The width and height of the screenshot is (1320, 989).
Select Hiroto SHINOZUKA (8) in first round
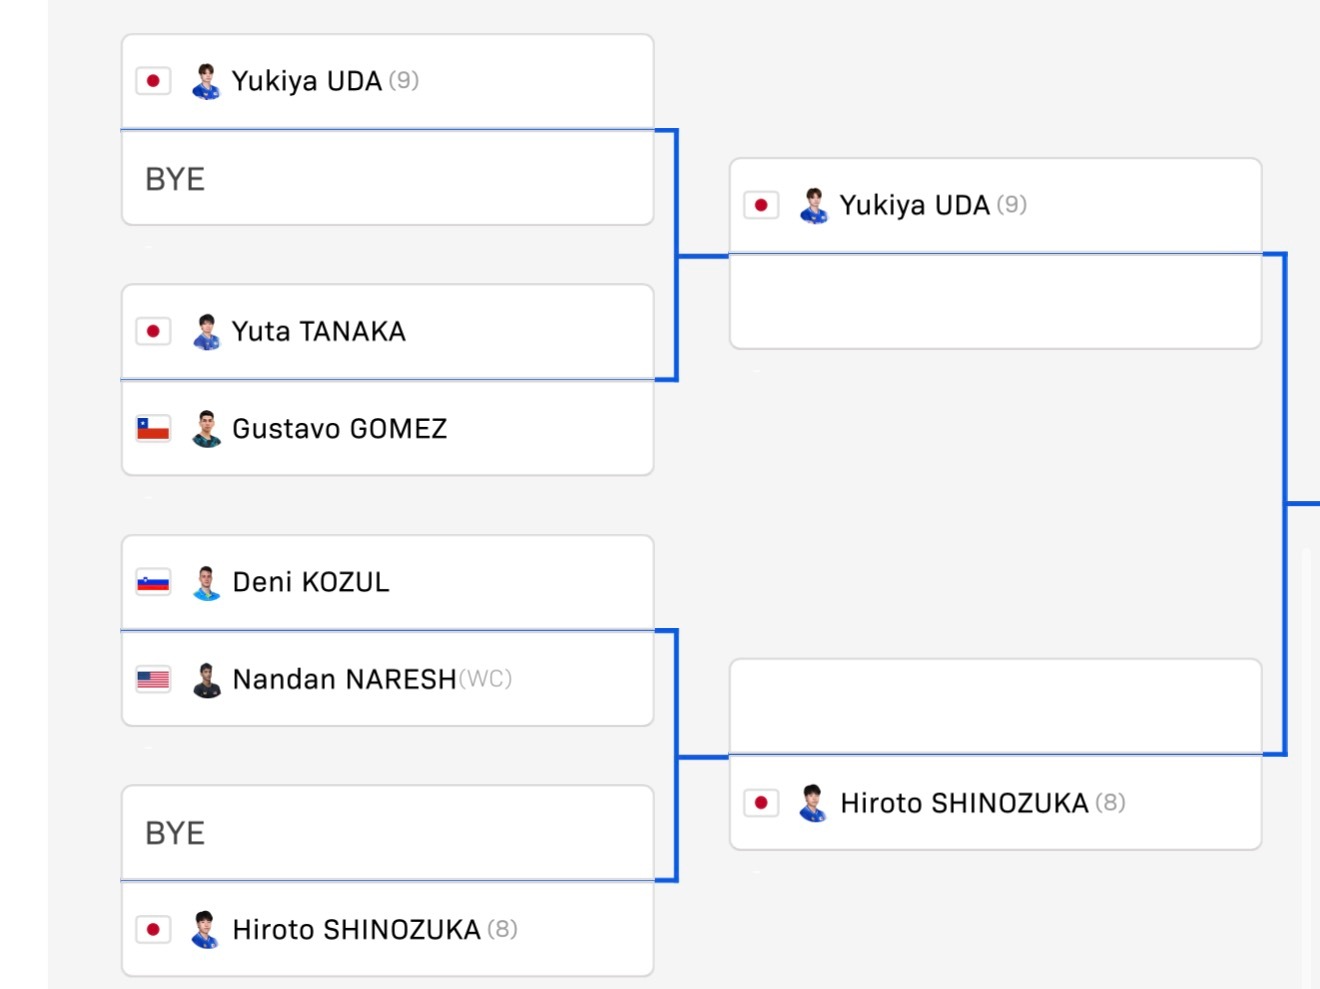(x=387, y=929)
